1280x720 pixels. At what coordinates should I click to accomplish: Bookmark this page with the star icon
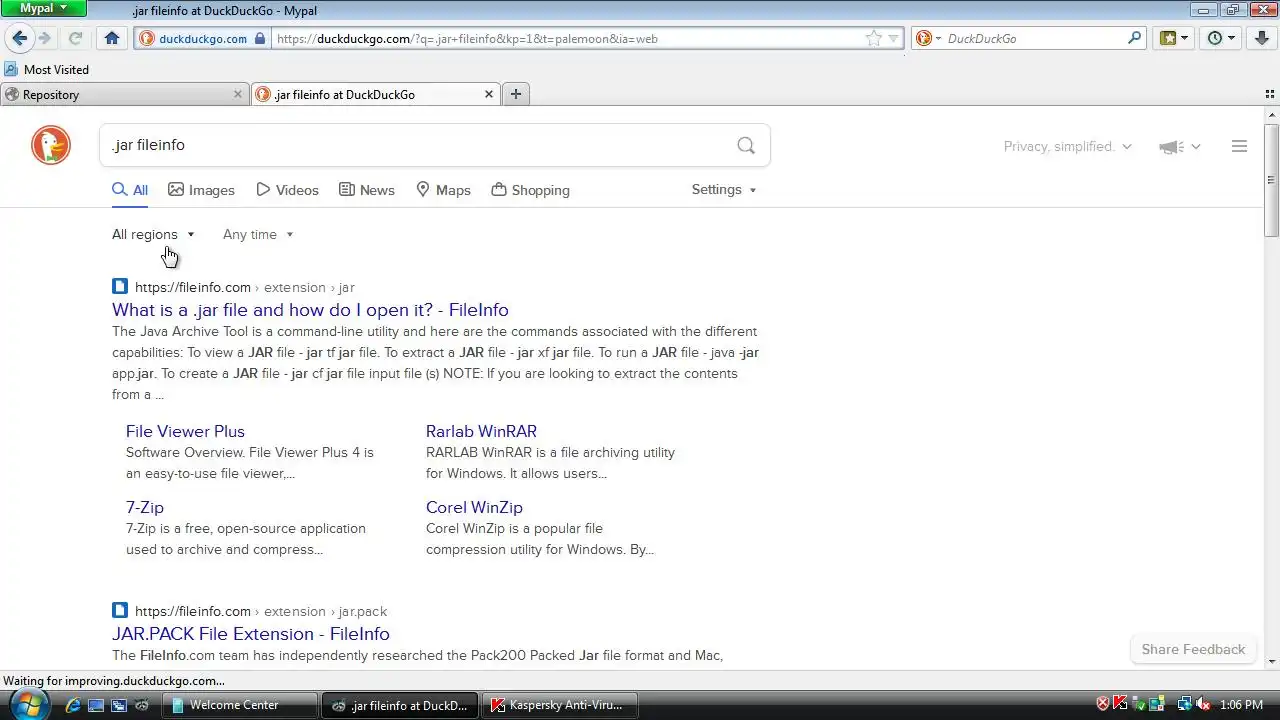pyautogui.click(x=873, y=38)
